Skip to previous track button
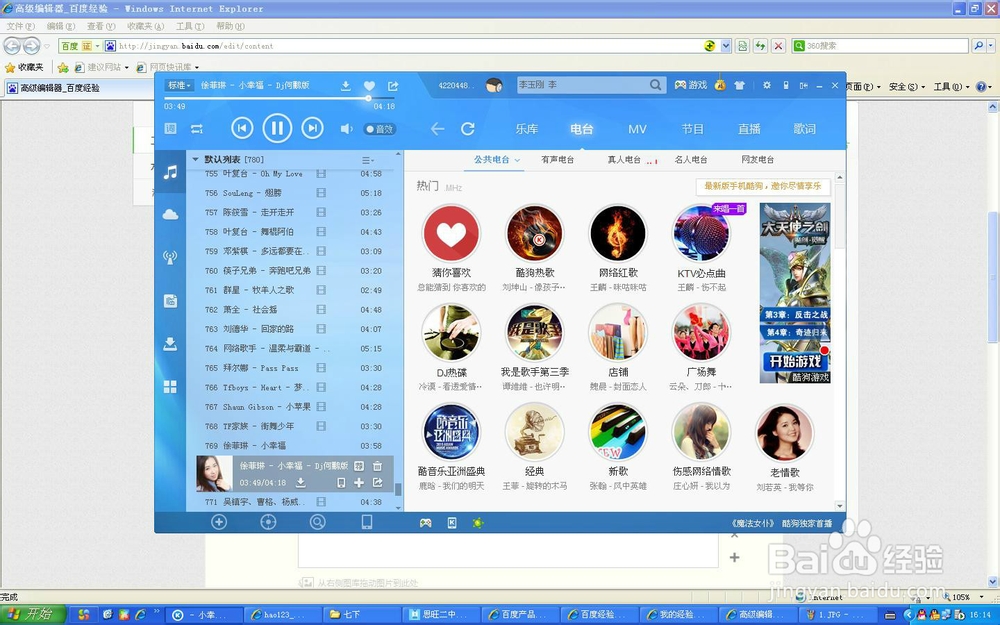Viewport: 1000px width, 625px height. (242, 128)
